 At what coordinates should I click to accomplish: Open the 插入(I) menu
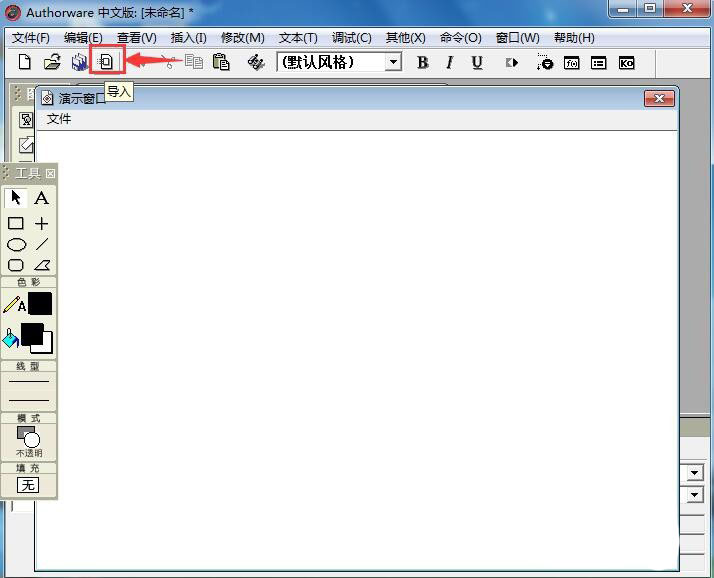[188, 37]
